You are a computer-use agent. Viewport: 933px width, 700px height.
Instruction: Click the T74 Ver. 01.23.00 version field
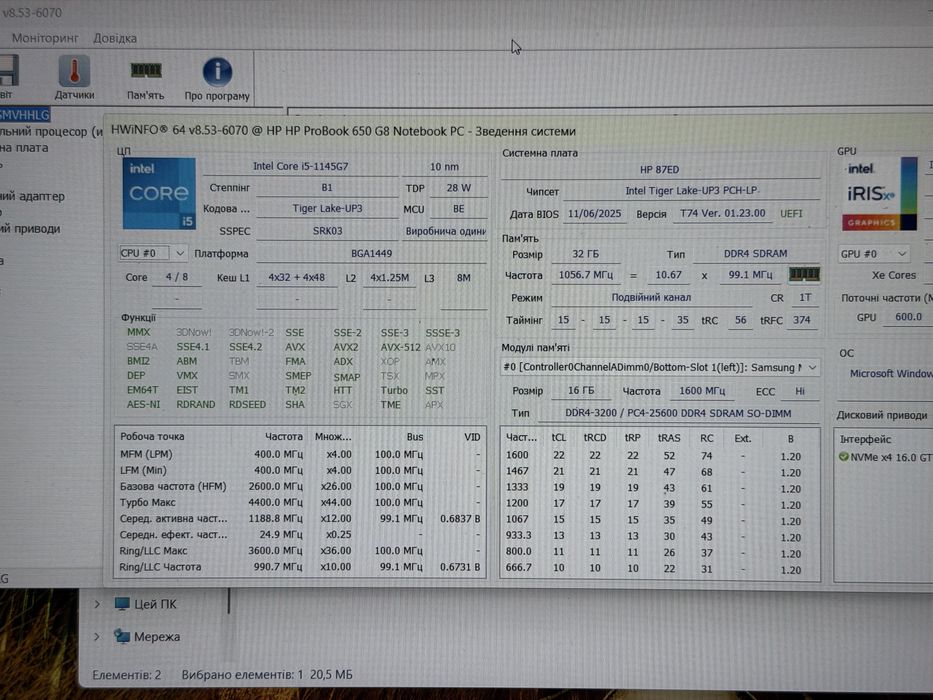(x=723, y=214)
